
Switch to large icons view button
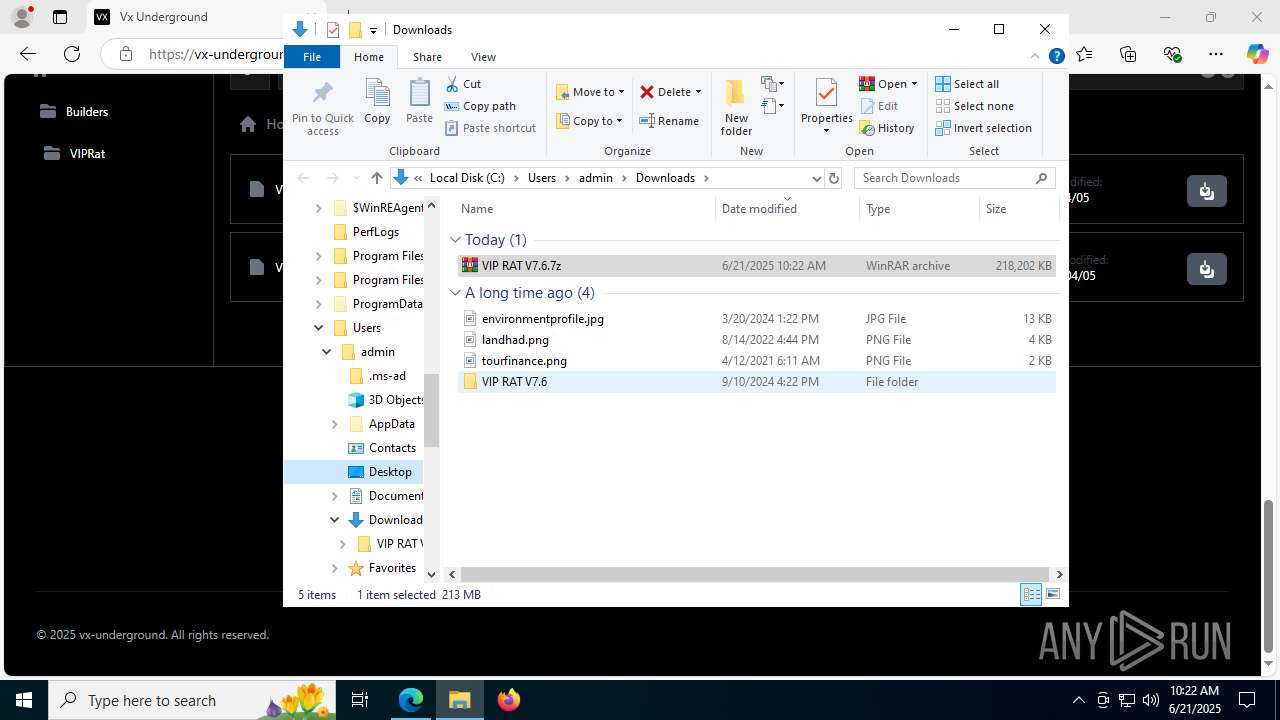tap(1053, 595)
